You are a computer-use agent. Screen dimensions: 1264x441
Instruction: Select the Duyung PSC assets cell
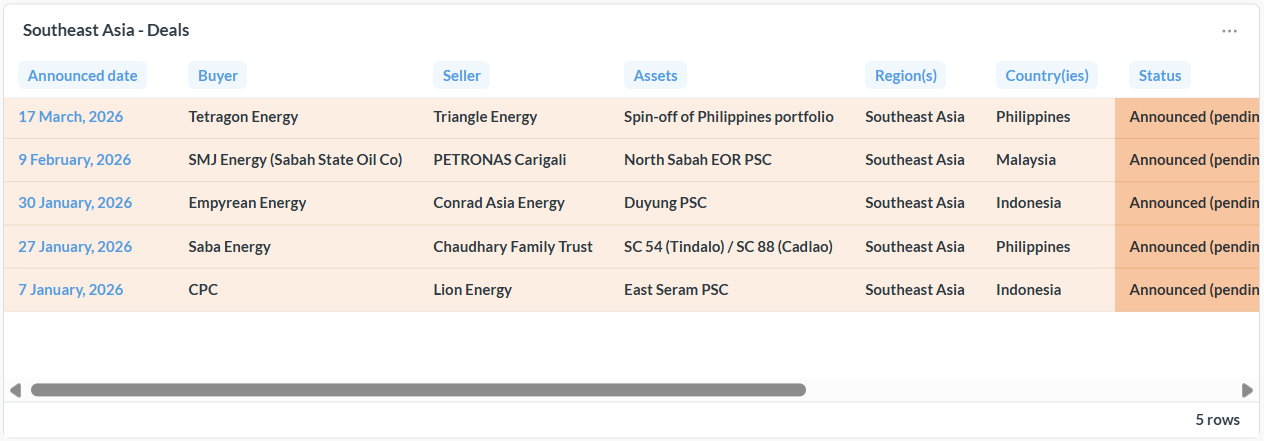click(x=665, y=203)
